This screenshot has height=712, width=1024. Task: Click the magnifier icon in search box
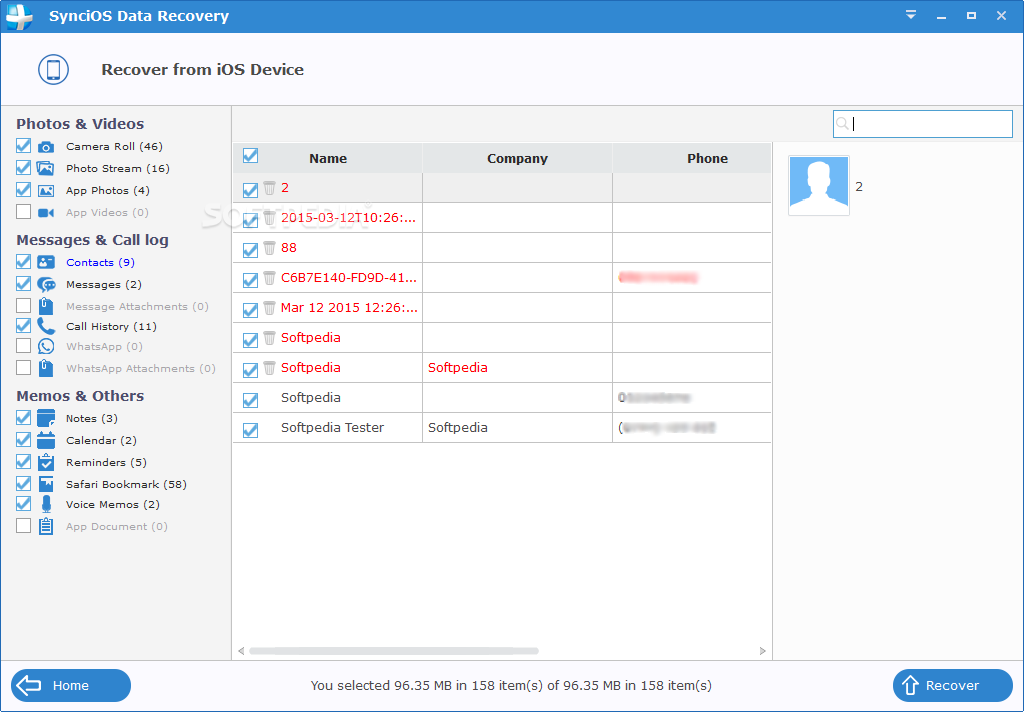[x=842, y=123]
